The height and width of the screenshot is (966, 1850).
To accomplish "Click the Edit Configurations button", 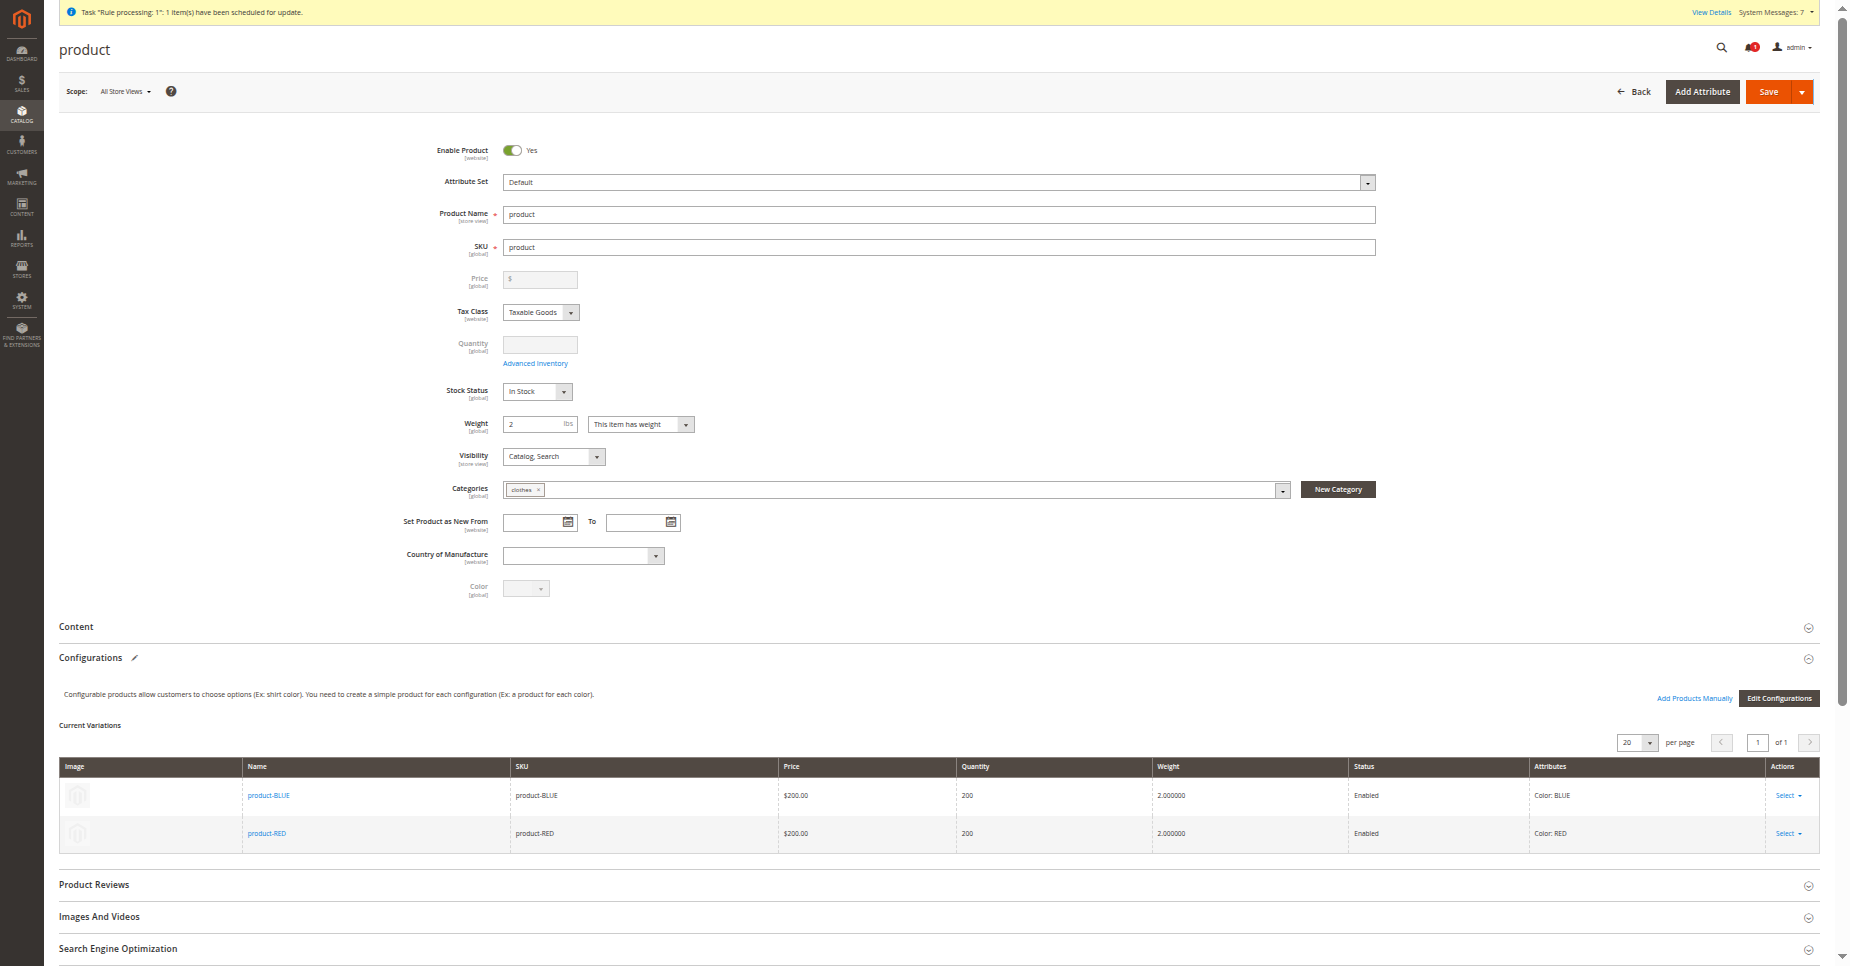I will click(x=1779, y=699).
